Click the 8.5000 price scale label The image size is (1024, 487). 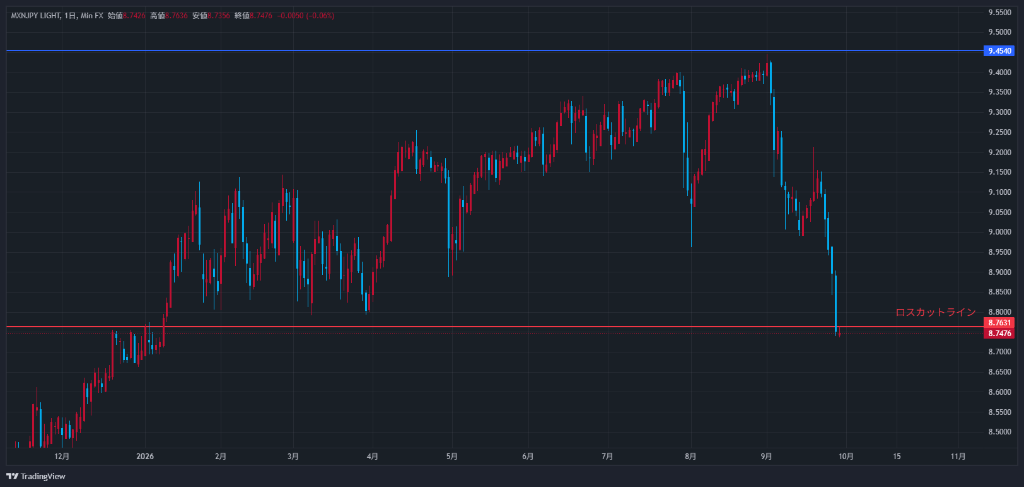pyautogui.click(x=999, y=432)
